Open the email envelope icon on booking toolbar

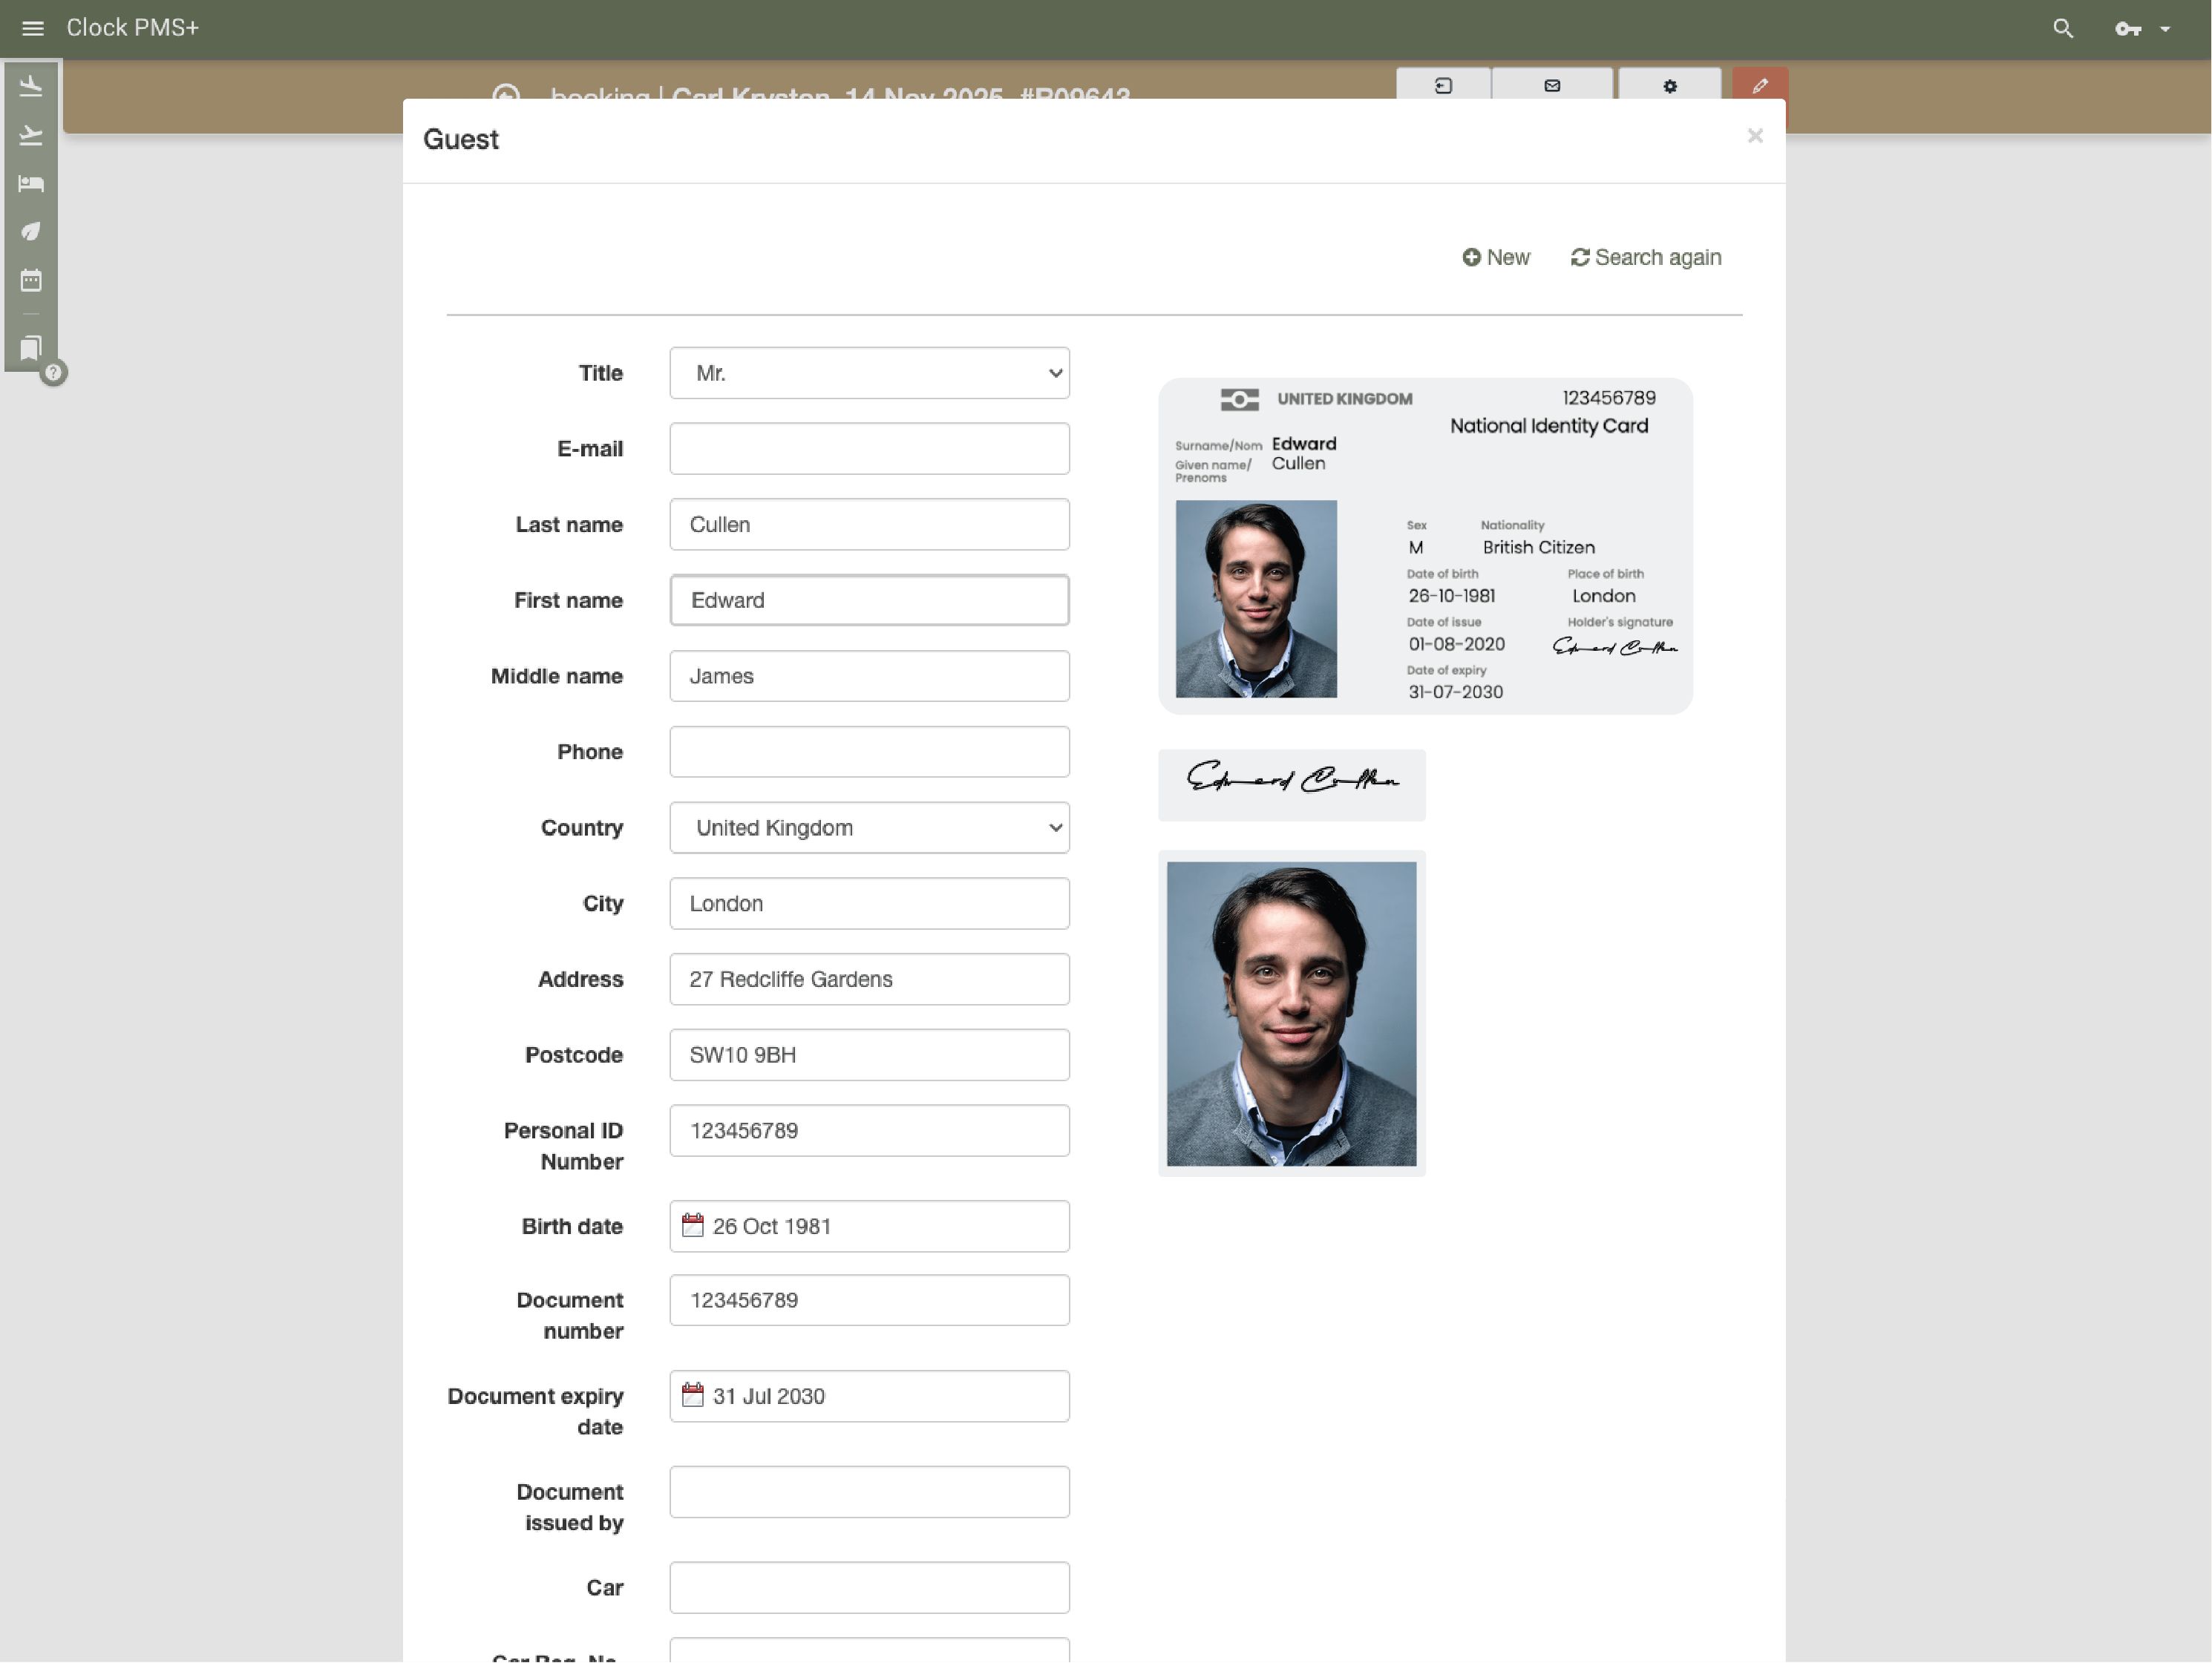(x=1551, y=87)
